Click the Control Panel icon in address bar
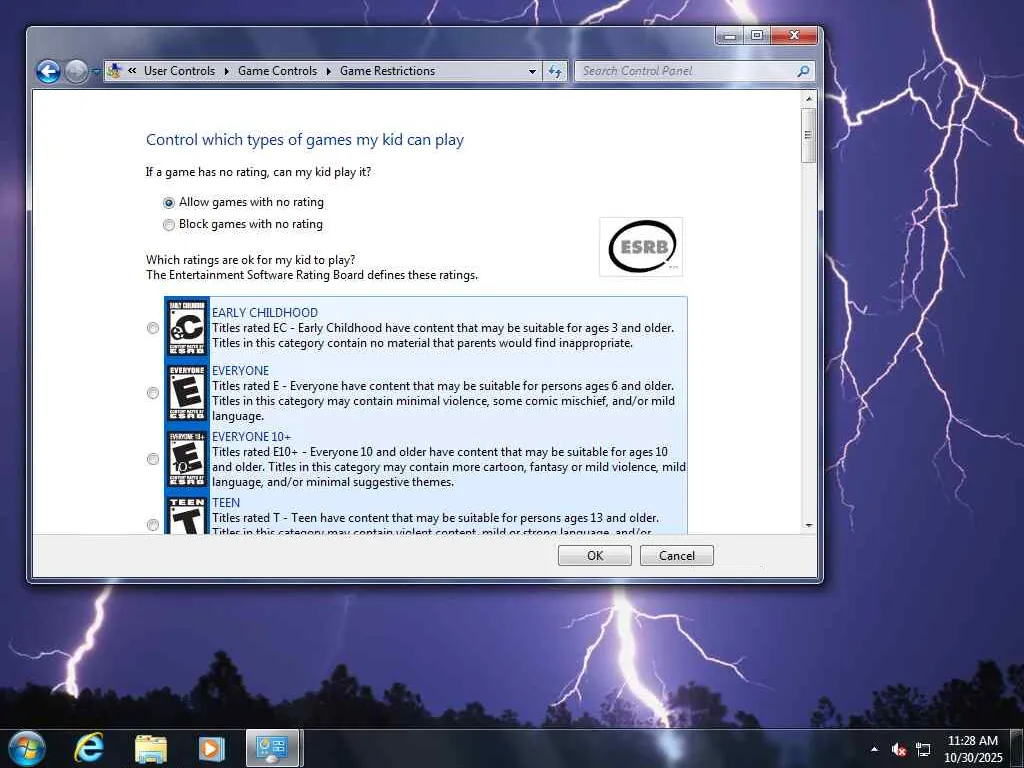1024x768 pixels. pyautogui.click(x=114, y=71)
